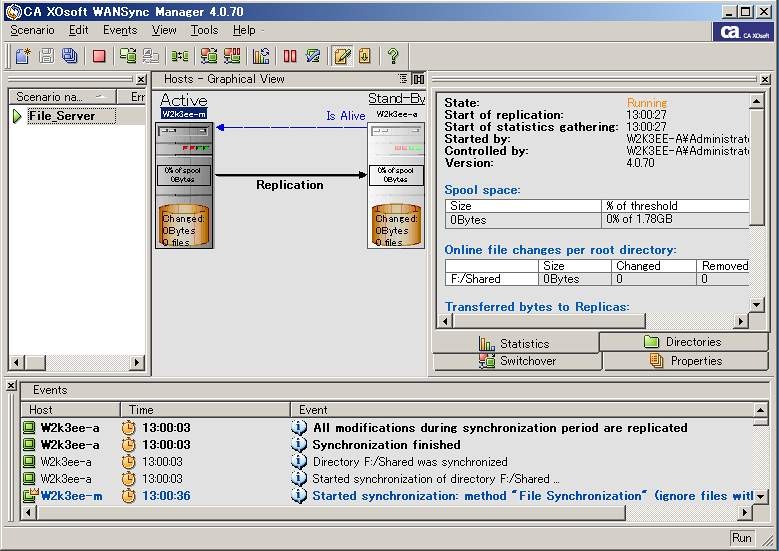Screen dimensions: 779x551
Task: Click statistics pane vertical scrollbar up arrow
Action: 756,101
